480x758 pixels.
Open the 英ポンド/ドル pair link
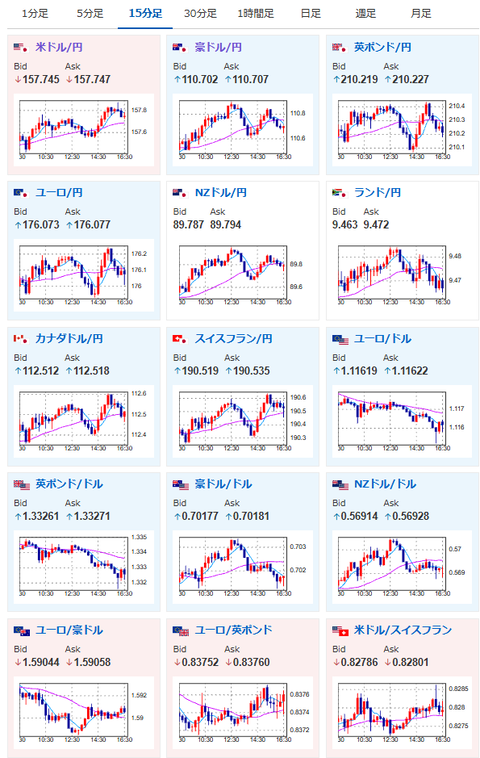click(x=69, y=484)
